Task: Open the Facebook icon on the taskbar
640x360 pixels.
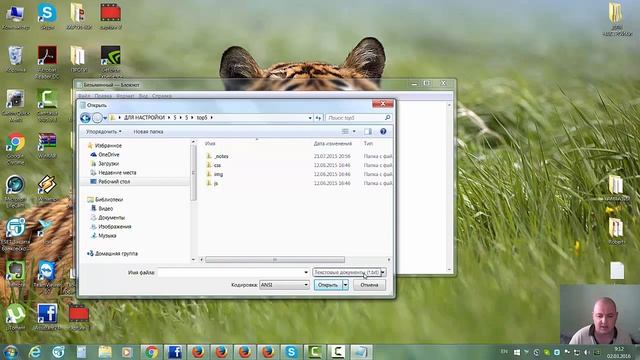Action: click(x=175, y=352)
